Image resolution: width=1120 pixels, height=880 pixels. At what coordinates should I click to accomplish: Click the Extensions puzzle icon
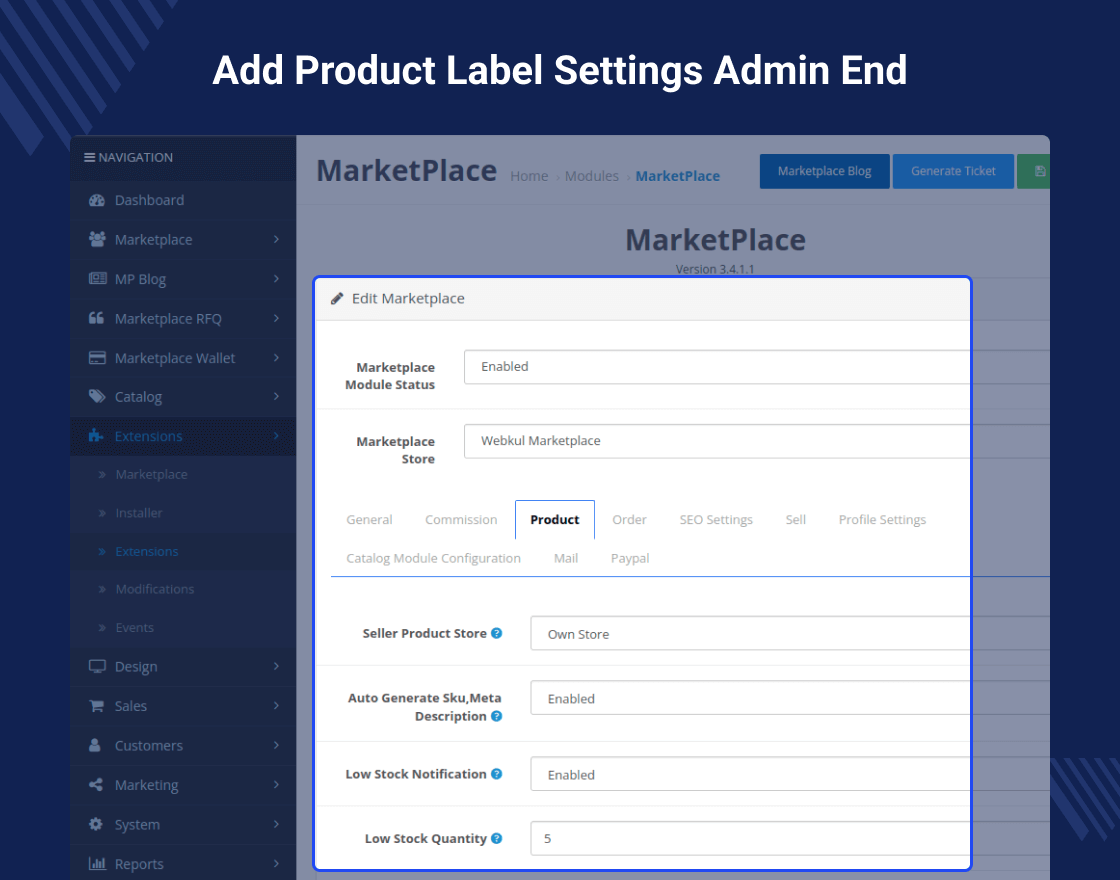click(96, 436)
